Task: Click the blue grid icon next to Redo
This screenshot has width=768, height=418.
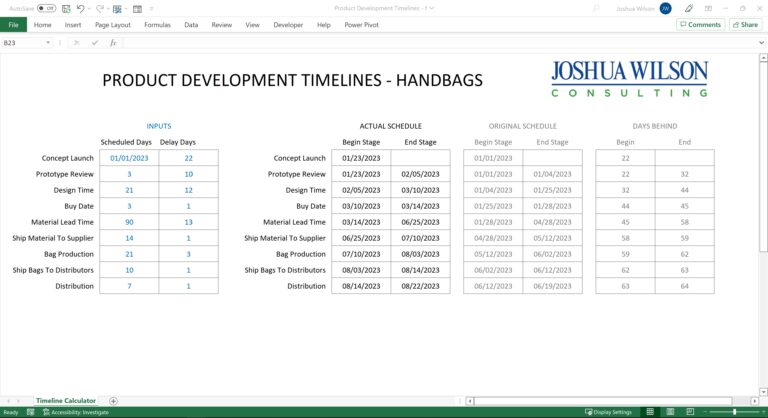Action: (x=117, y=8)
